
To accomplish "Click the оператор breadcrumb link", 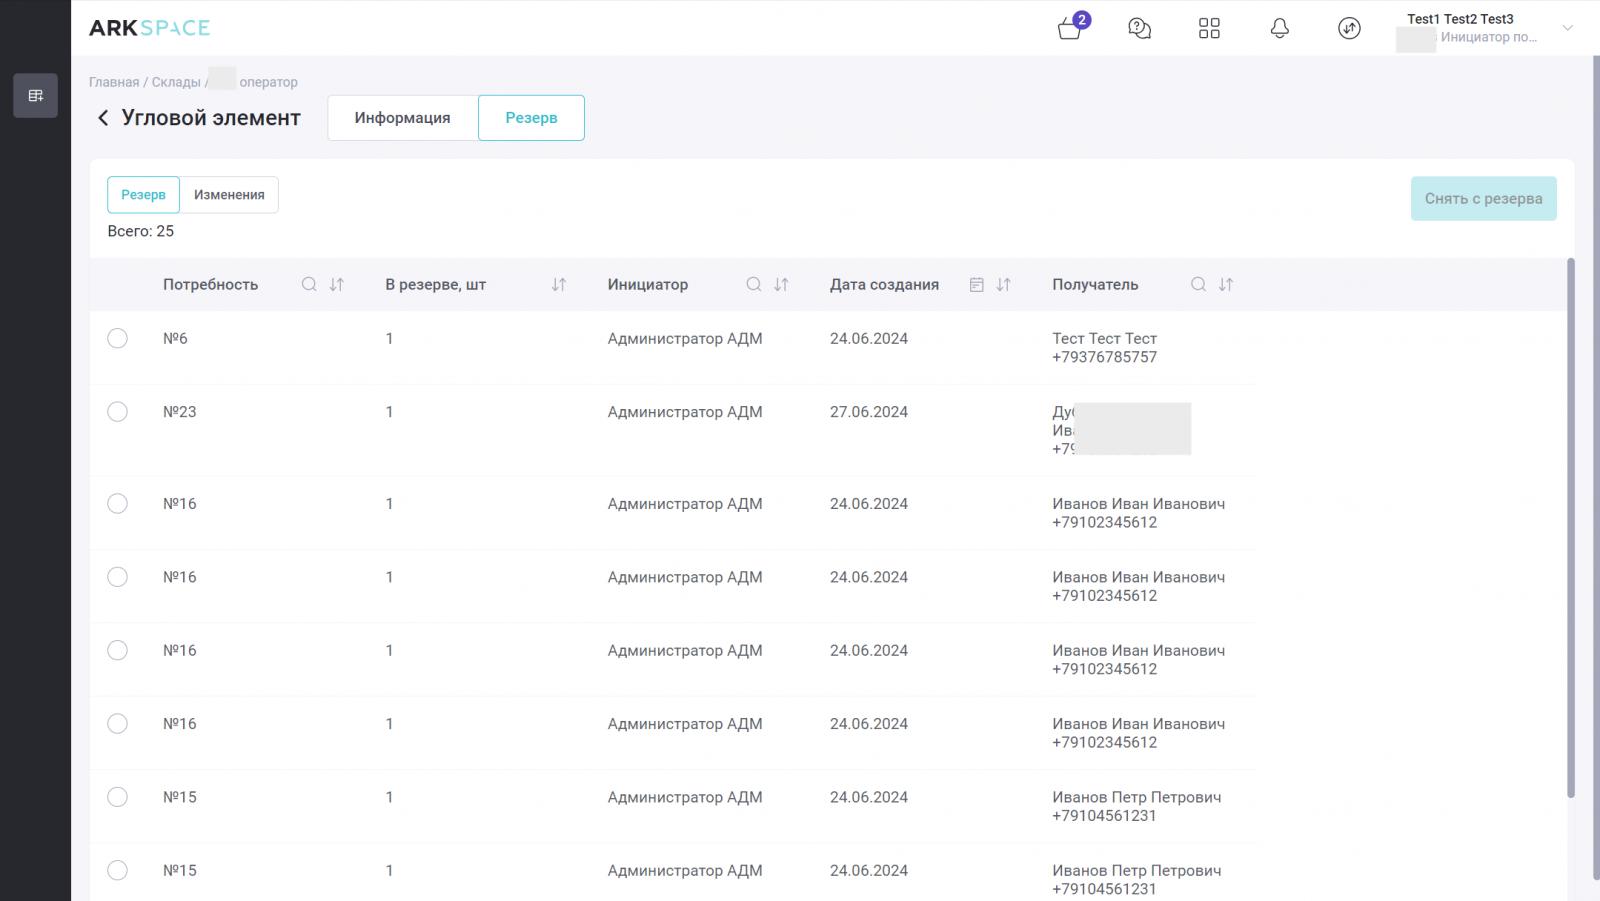I will click(x=268, y=82).
